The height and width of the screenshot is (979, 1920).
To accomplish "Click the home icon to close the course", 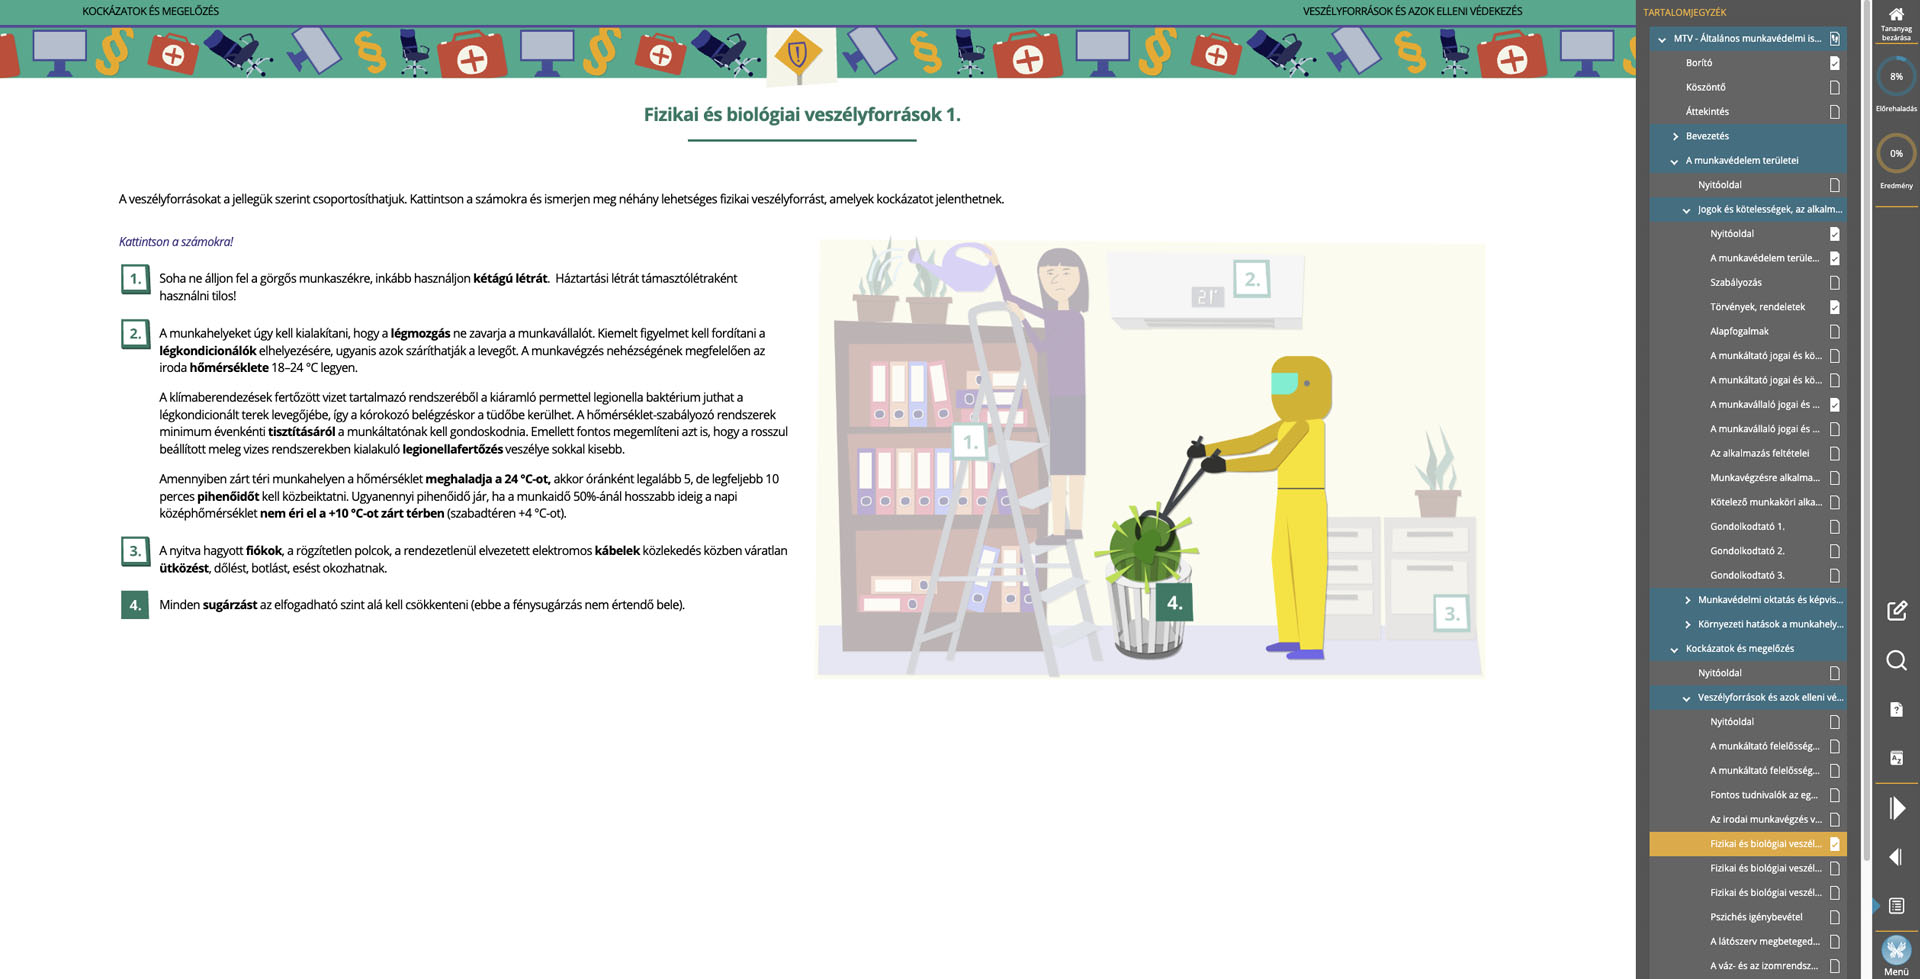I will [x=1896, y=16].
